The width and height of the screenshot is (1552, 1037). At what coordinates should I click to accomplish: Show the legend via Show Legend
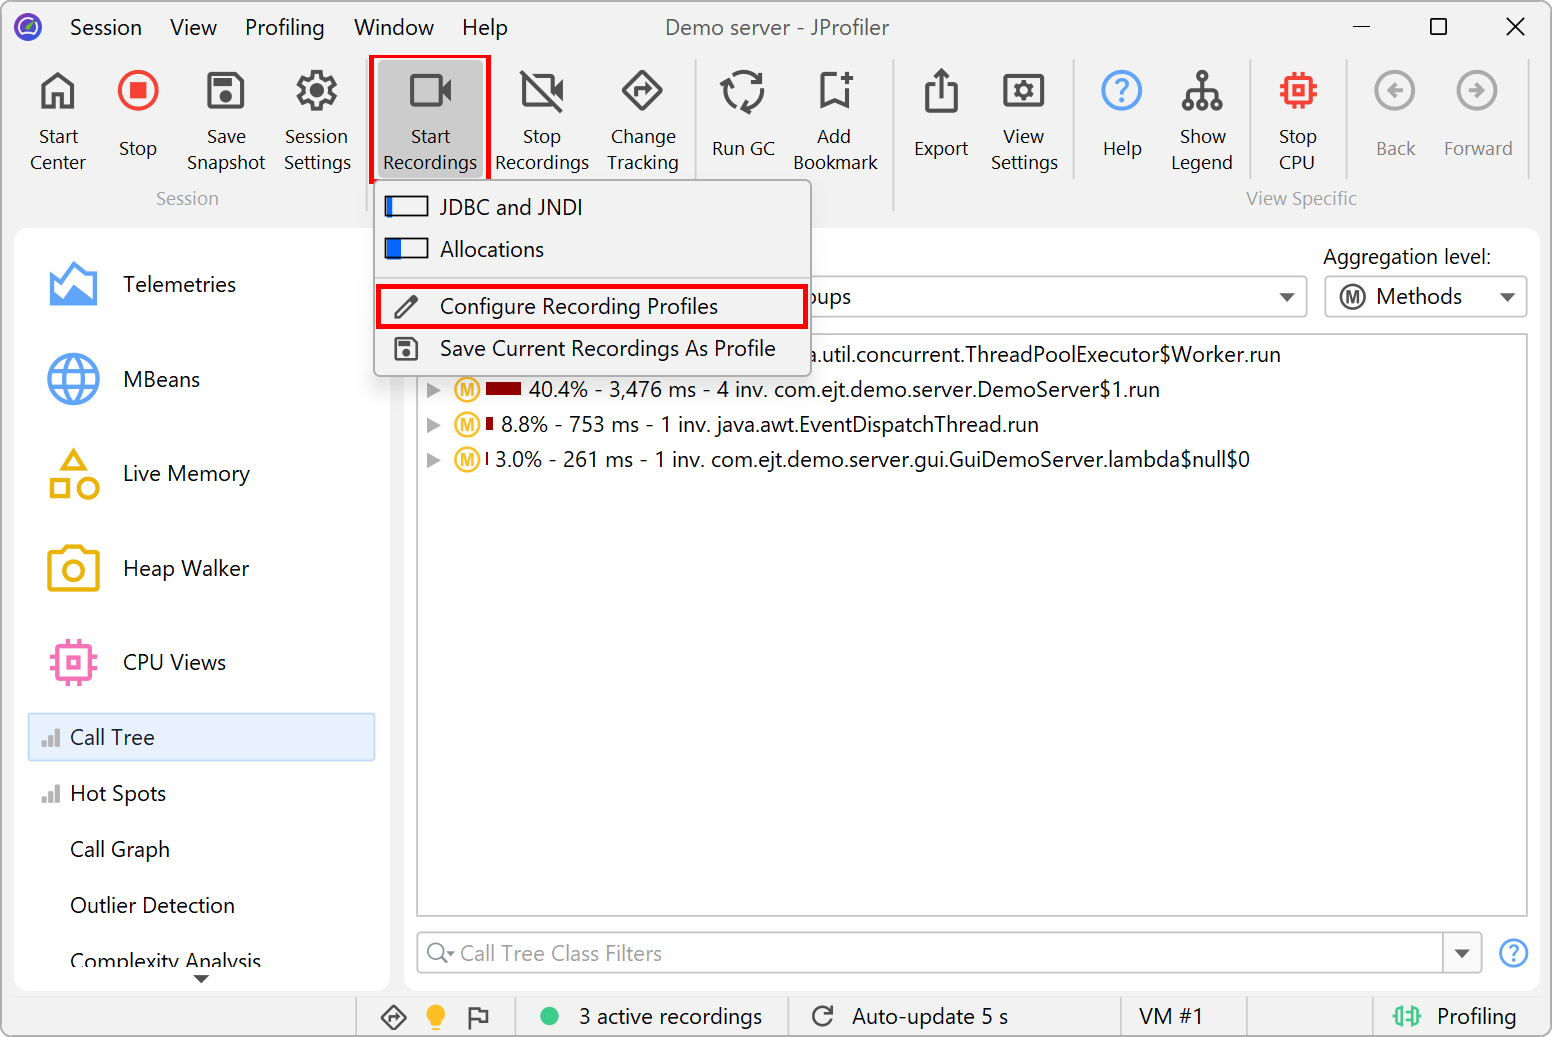[x=1202, y=119]
